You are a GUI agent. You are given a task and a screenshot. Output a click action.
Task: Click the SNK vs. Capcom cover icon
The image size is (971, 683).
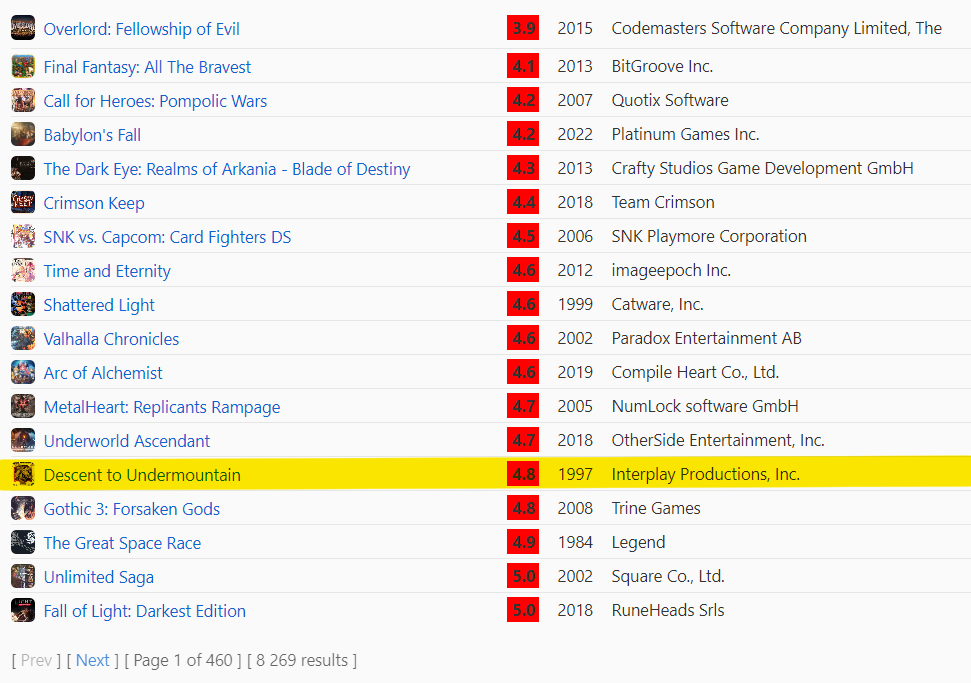pos(23,237)
